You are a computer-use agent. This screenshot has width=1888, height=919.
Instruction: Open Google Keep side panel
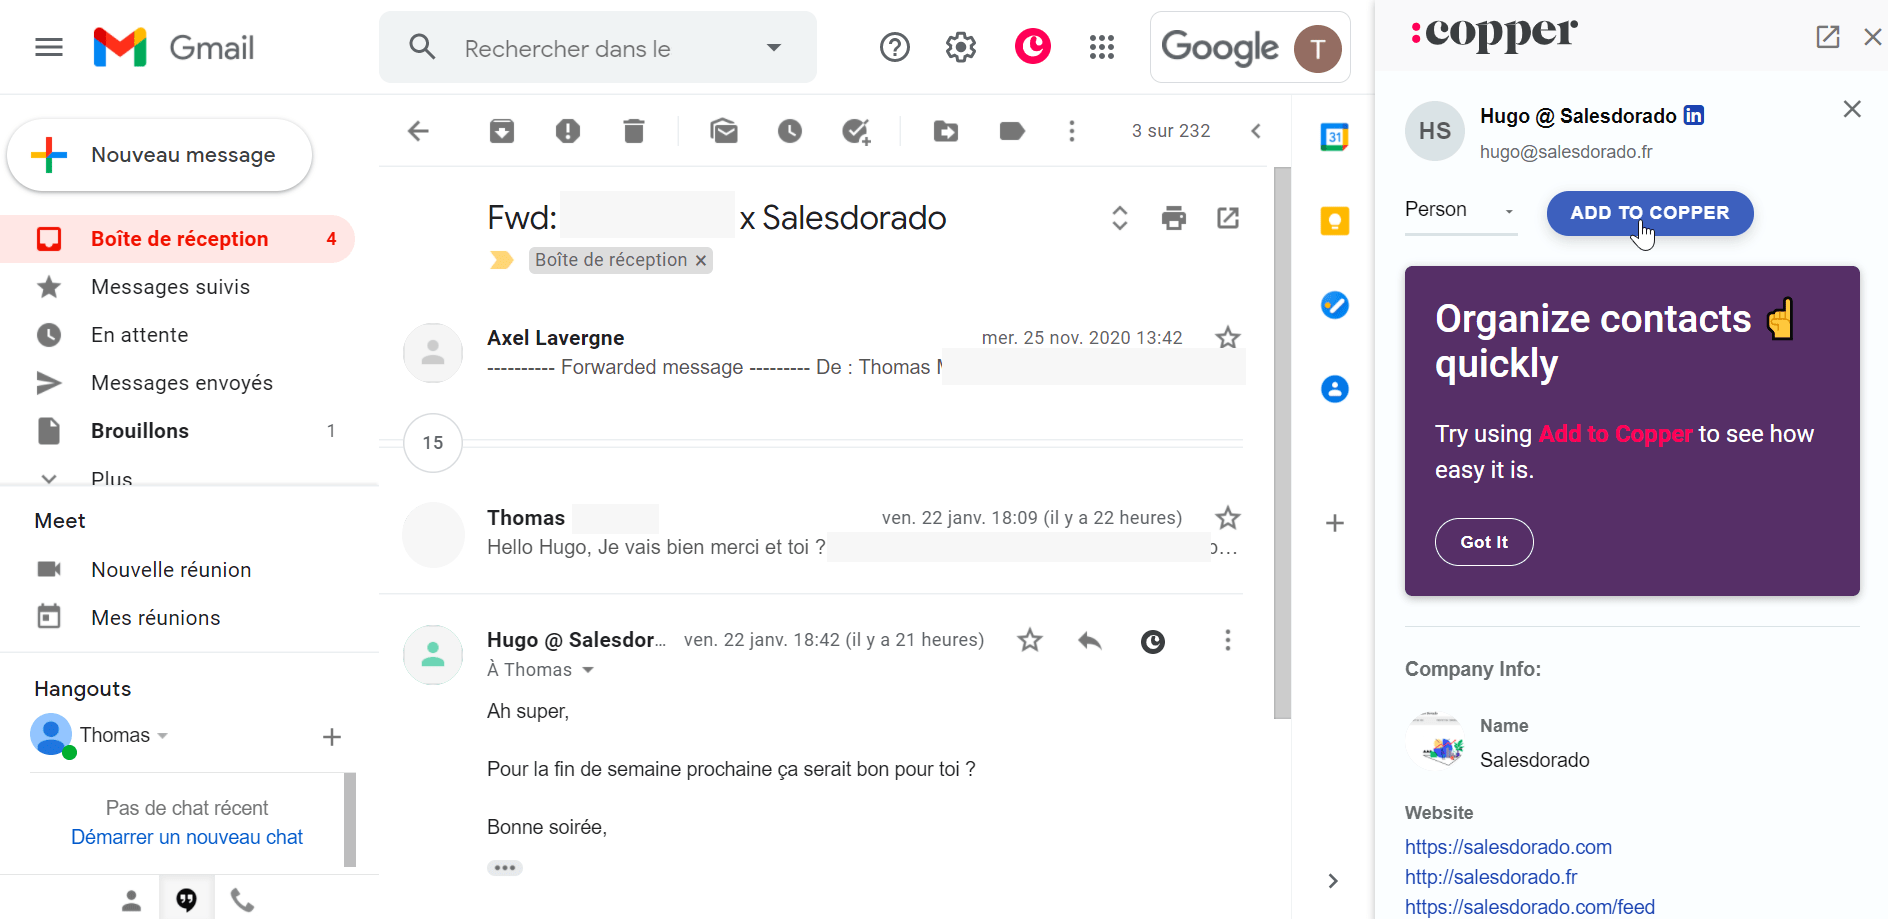pos(1335,221)
